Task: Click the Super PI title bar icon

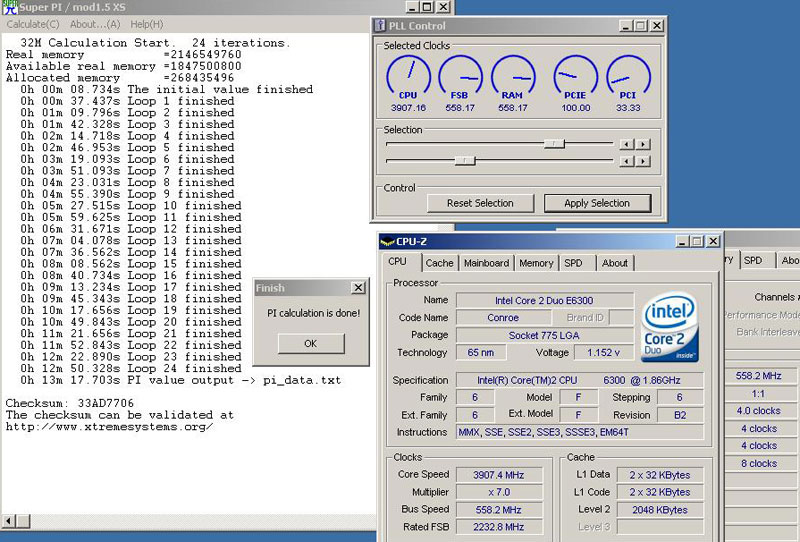Action: pyautogui.click(x=10, y=7)
